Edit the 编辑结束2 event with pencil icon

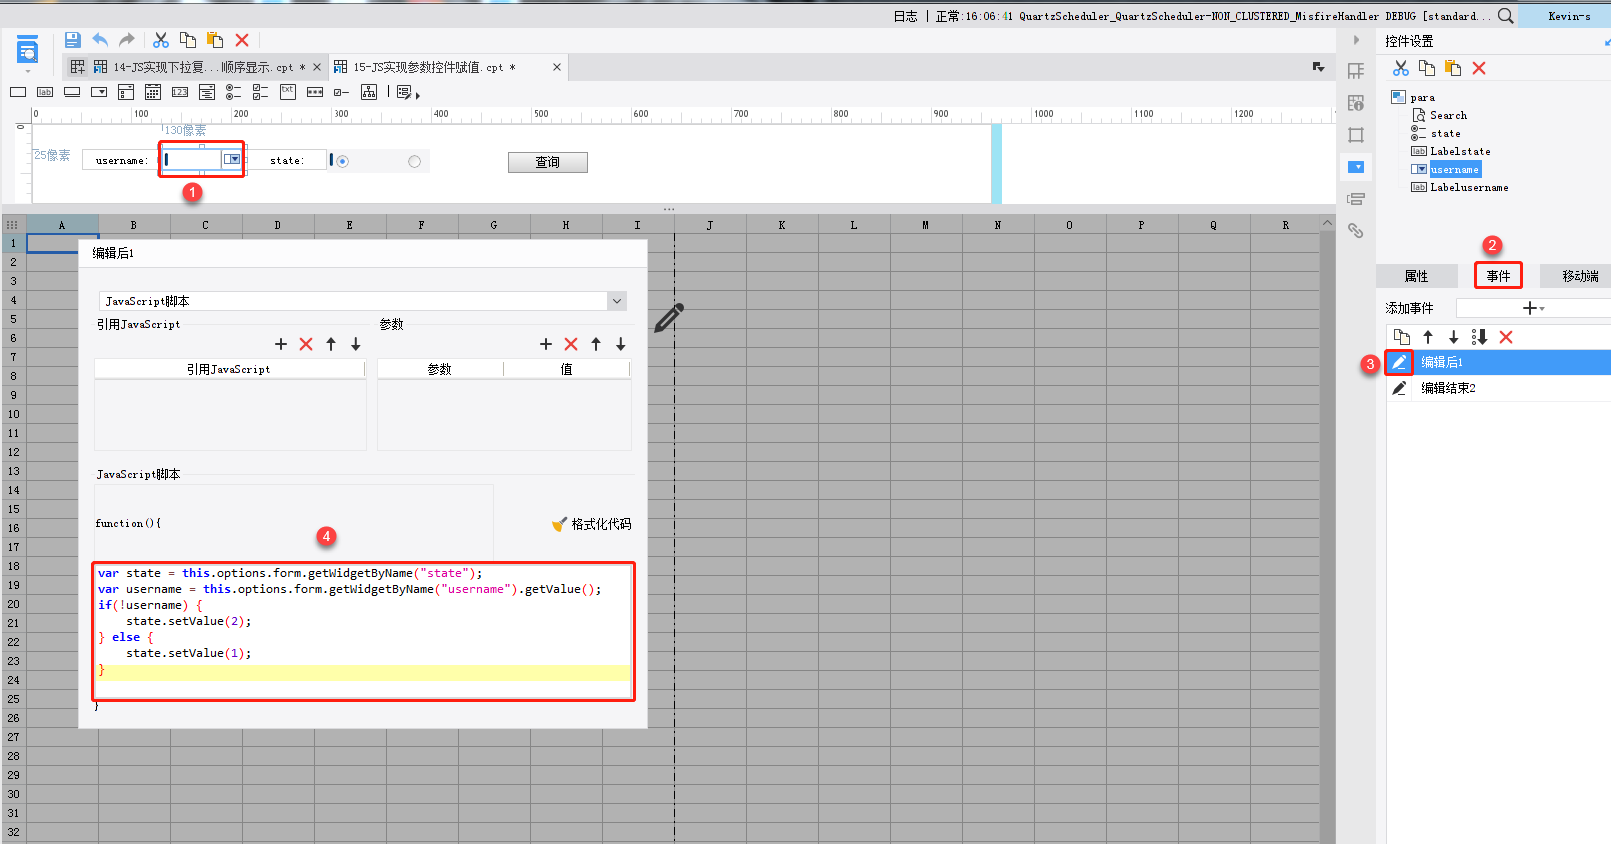point(1399,388)
